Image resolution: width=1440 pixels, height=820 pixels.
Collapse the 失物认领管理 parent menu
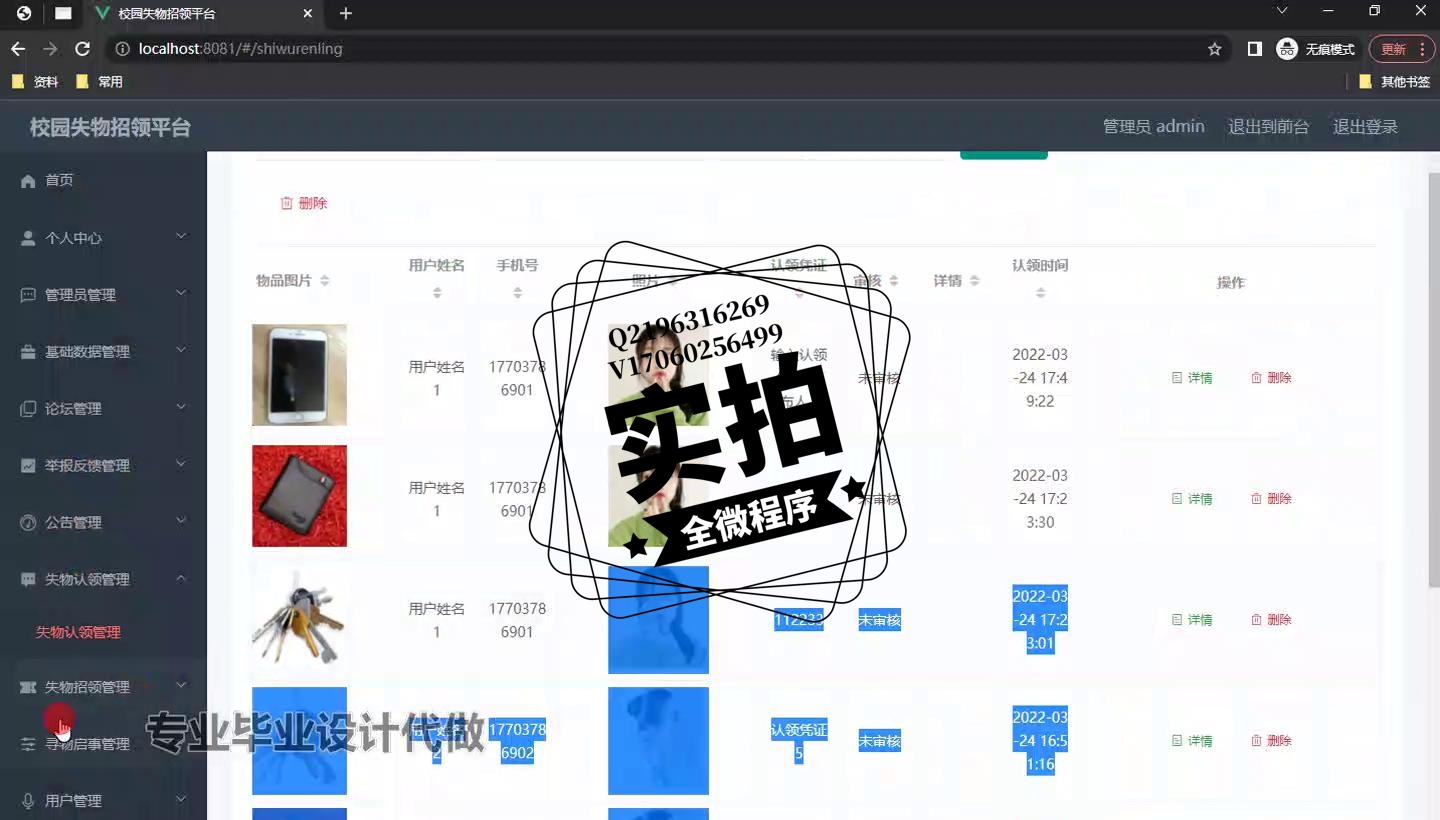(x=103, y=580)
